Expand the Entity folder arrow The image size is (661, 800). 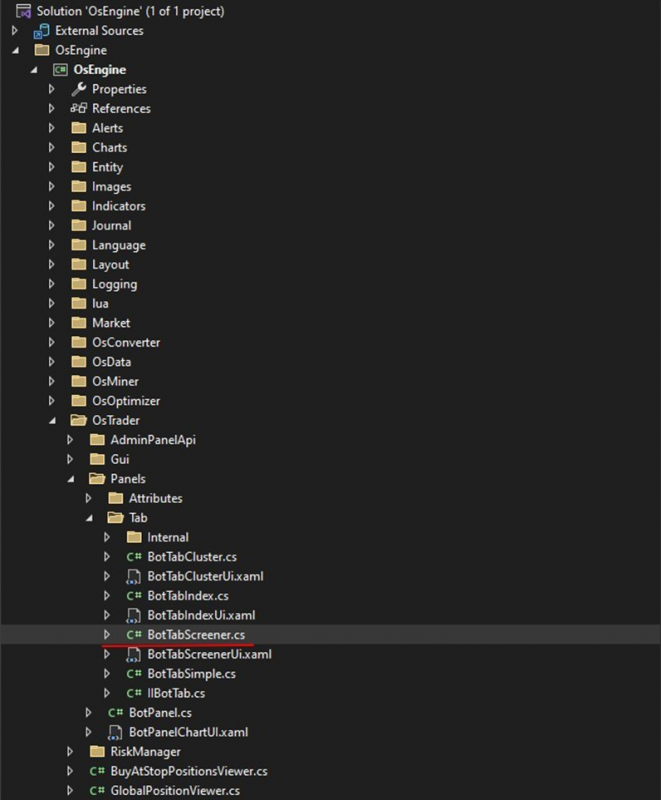52,167
